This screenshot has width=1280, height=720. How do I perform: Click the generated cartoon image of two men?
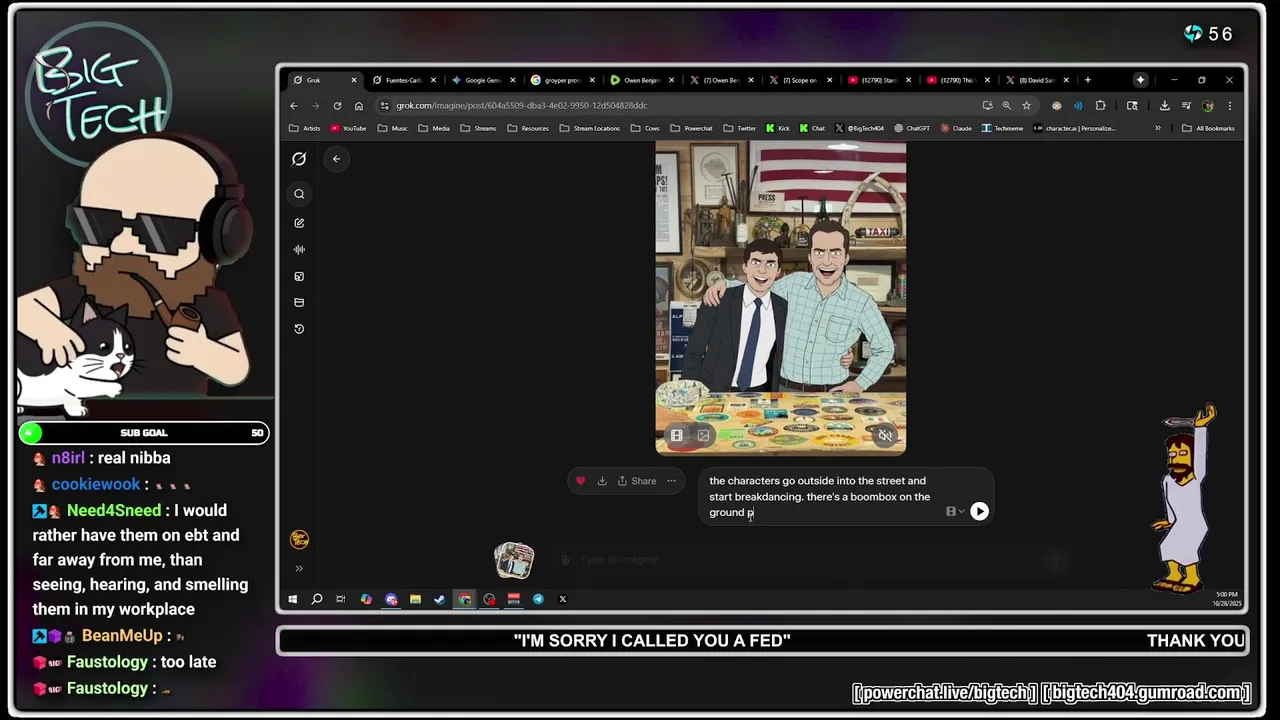tap(781, 297)
